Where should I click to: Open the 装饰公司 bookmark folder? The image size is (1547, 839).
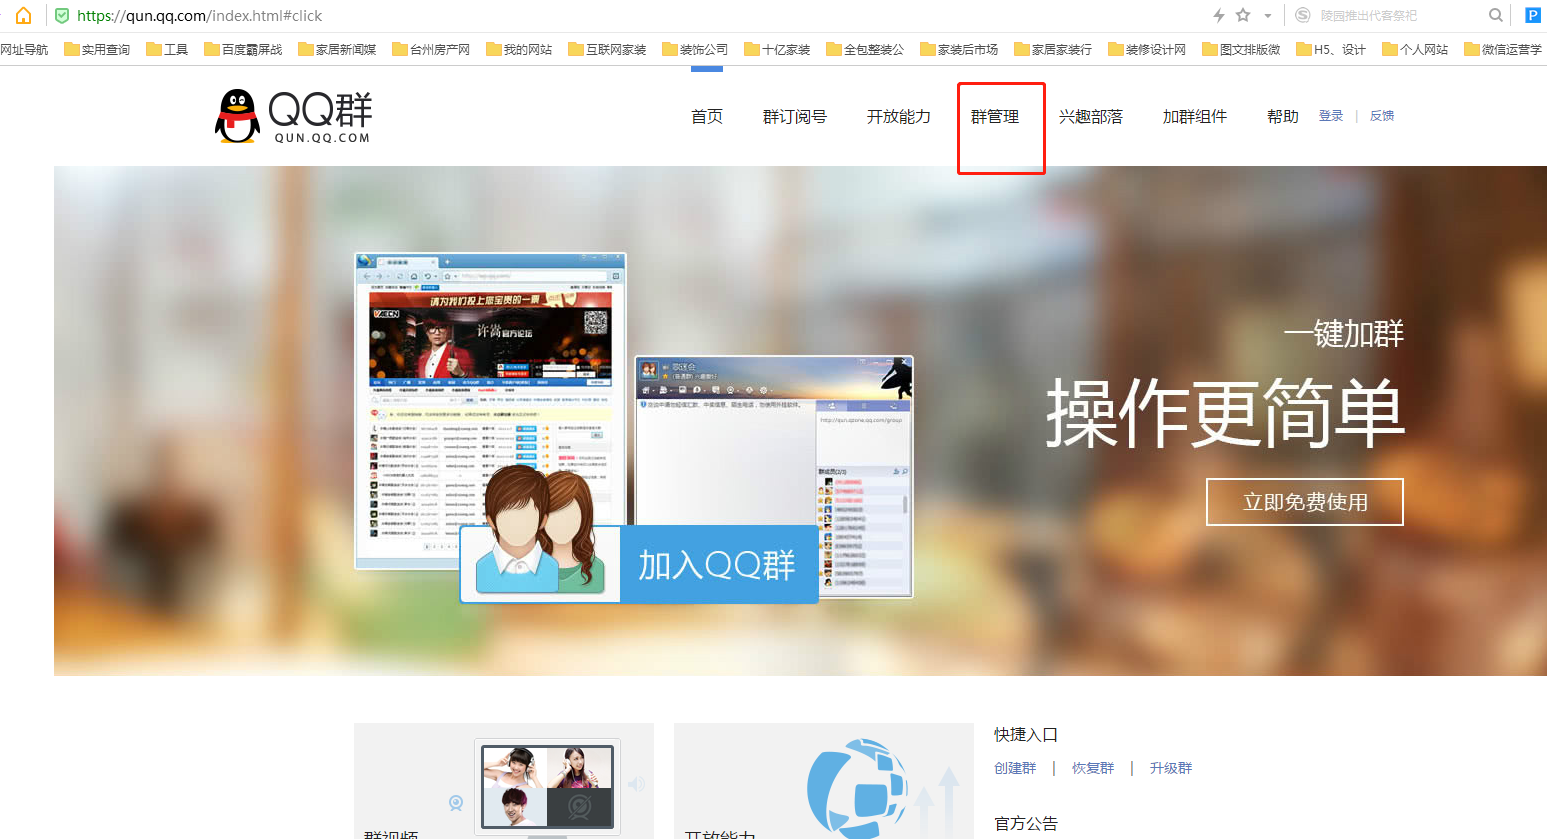[695, 49]
